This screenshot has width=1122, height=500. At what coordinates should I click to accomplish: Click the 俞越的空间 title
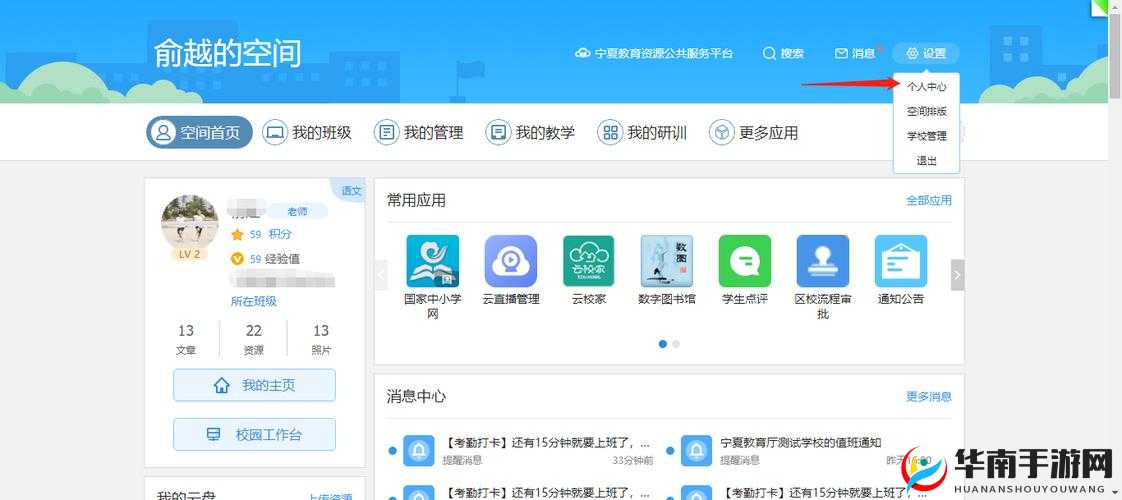pos(228,54)
